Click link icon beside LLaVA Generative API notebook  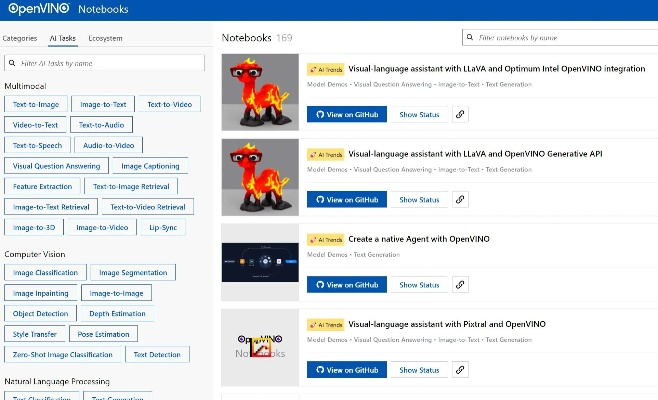point(460,199)
